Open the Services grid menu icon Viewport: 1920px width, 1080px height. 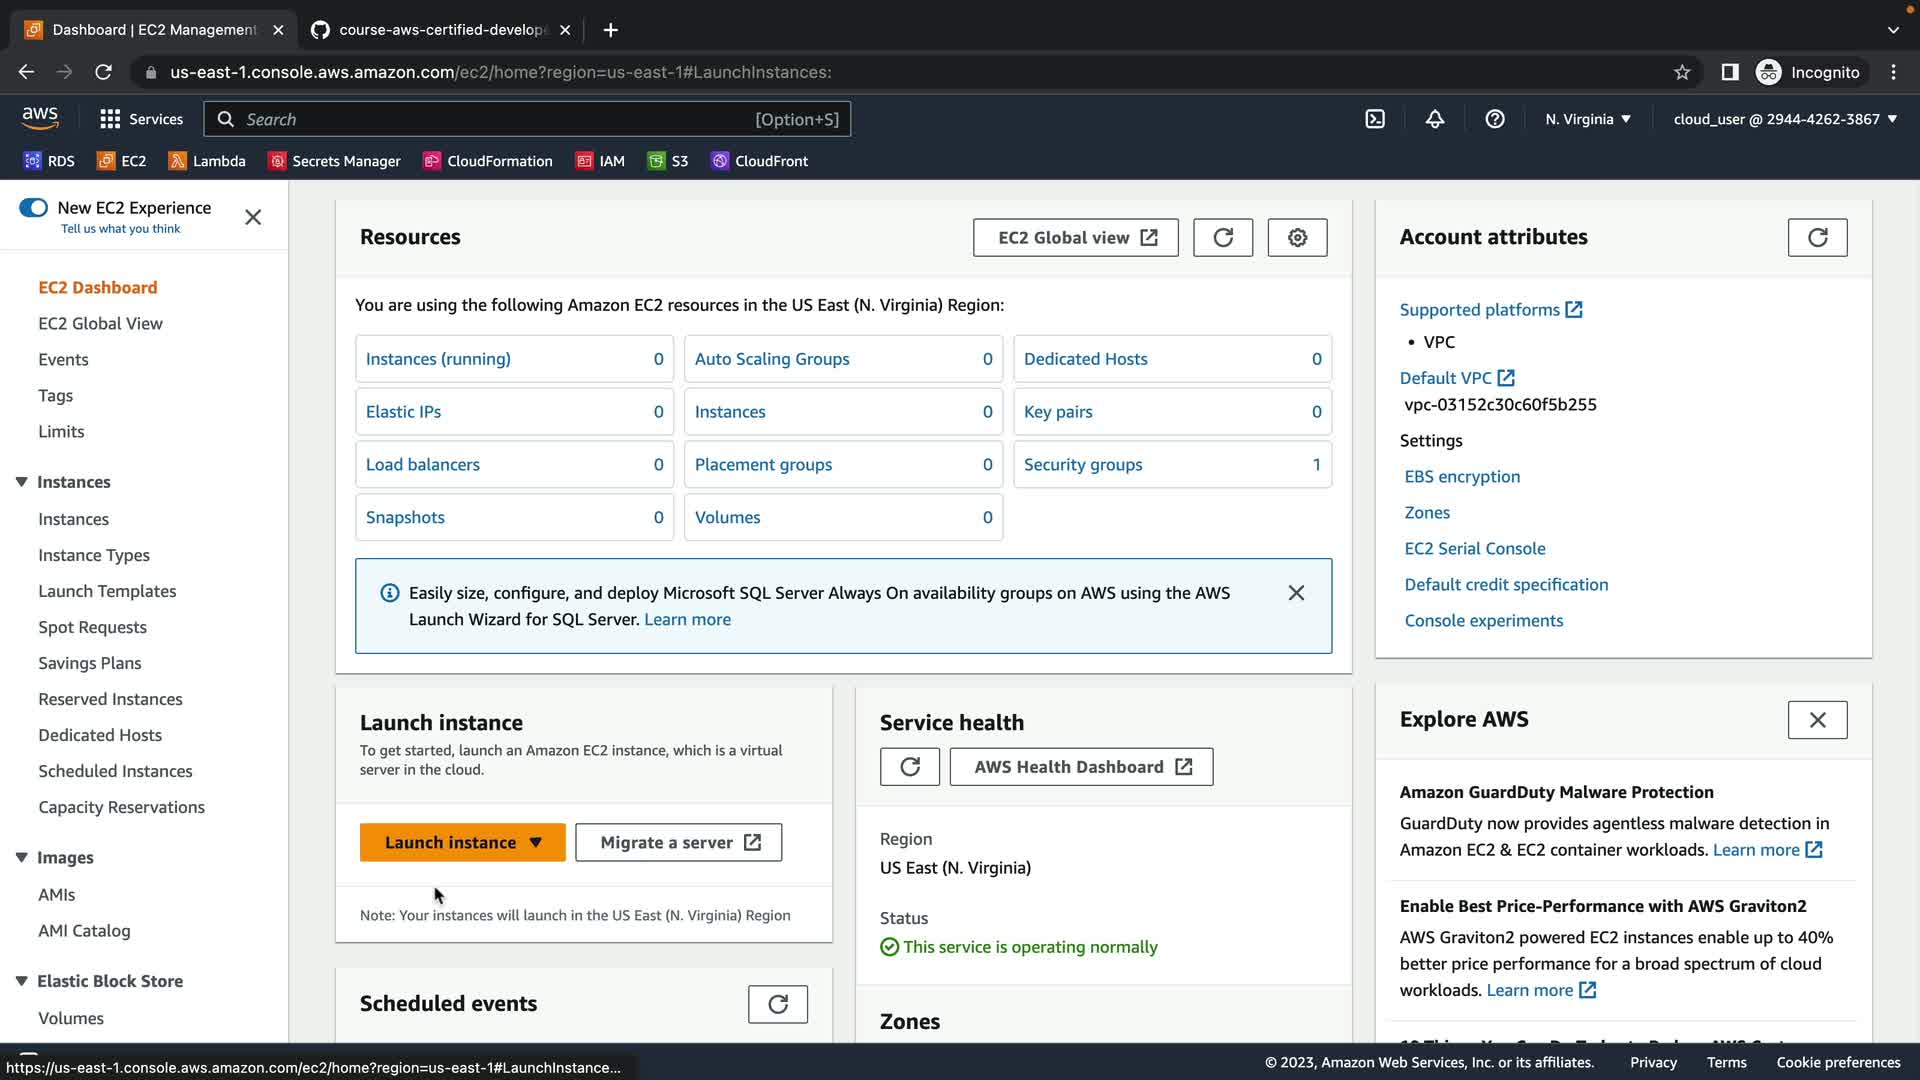pos(110,119)
